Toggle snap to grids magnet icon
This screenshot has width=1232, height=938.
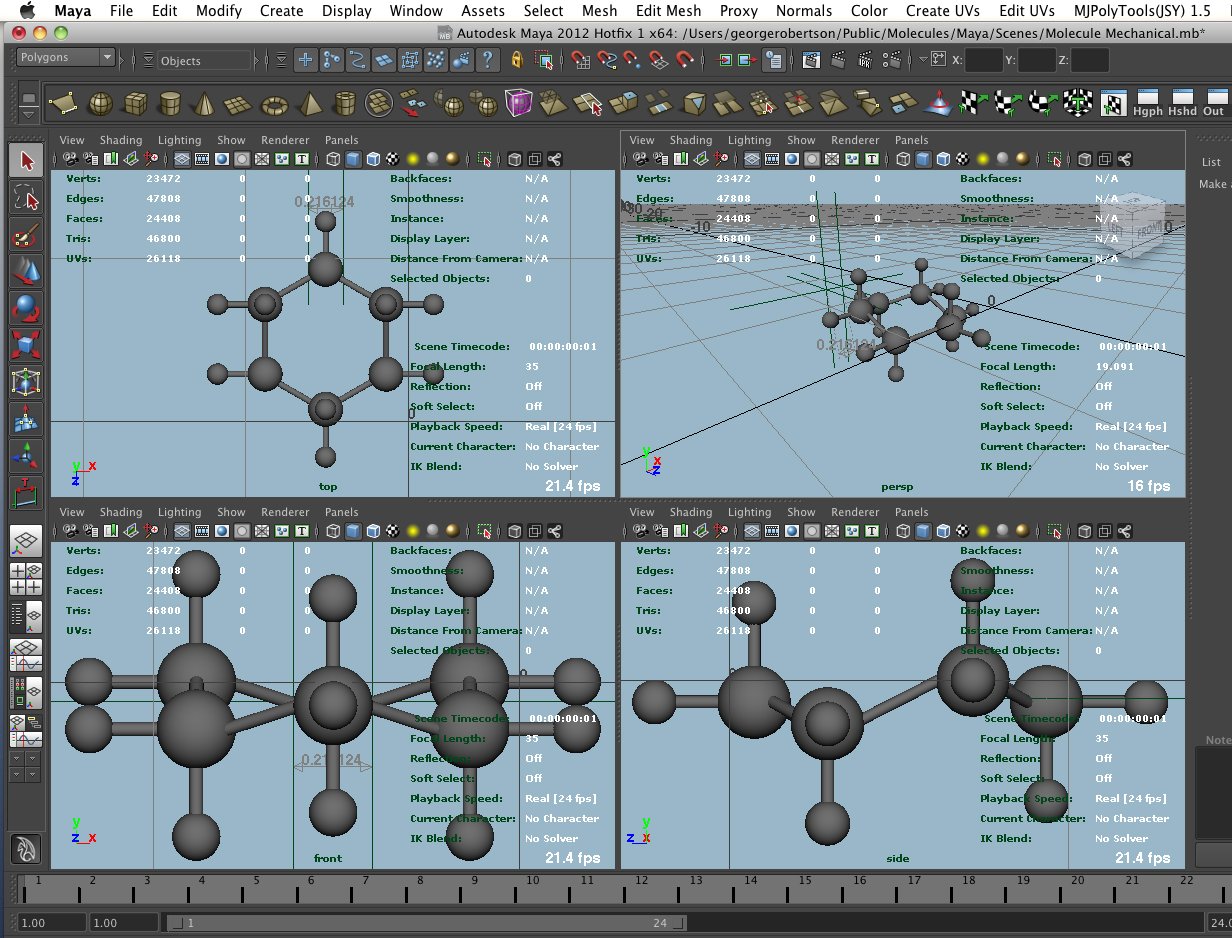click(580, 62)
